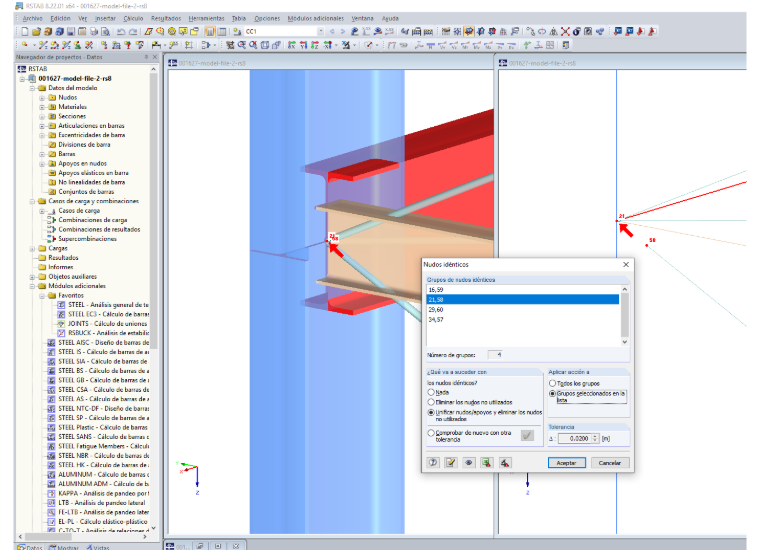The image size is (760, 550).
Task: Click the print icon in the toolbar
Action: [94, 31]
